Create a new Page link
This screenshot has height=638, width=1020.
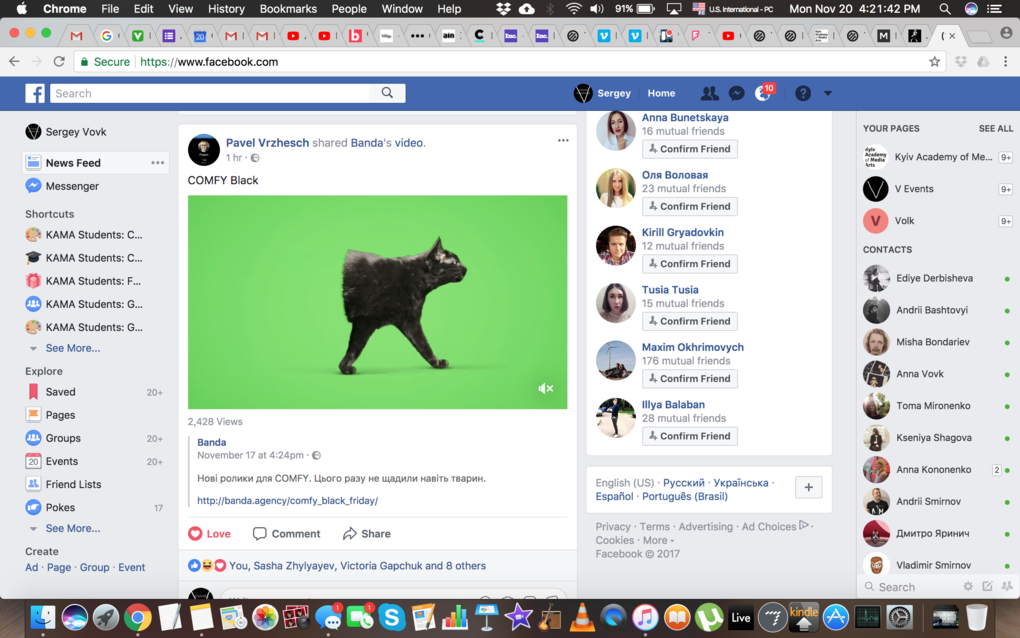[59, 568]
